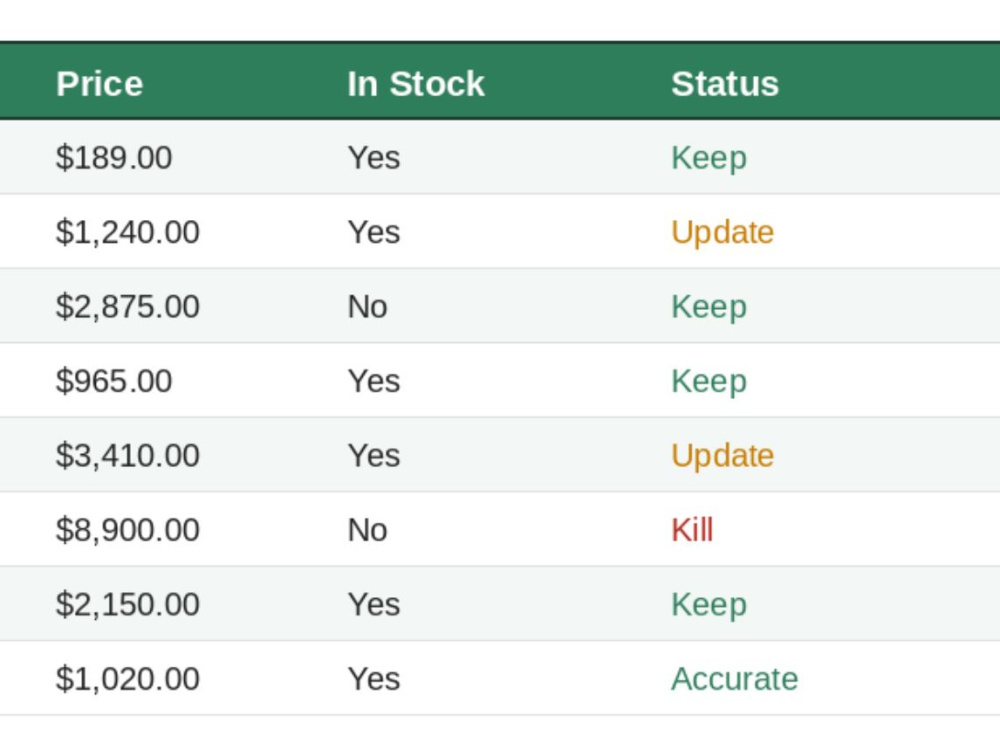Select the $3,410.00 price cell

(x=128, y=455)
